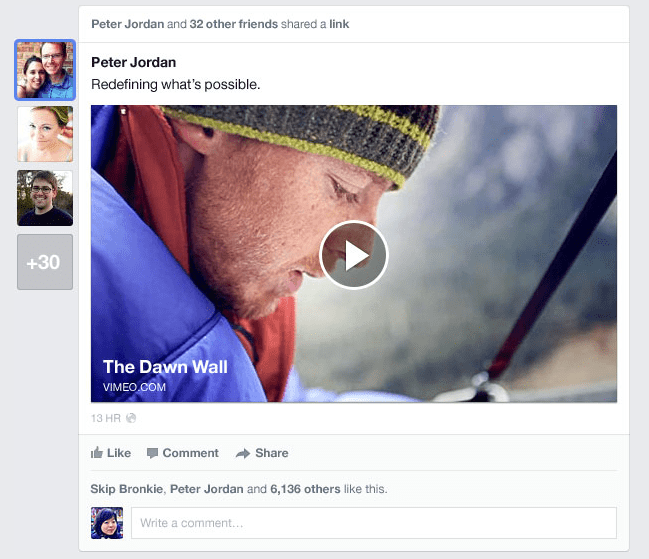Viewport: 649px width, 559px height.
Task: Click the 'link' word in post header
Action: (339, 23)
